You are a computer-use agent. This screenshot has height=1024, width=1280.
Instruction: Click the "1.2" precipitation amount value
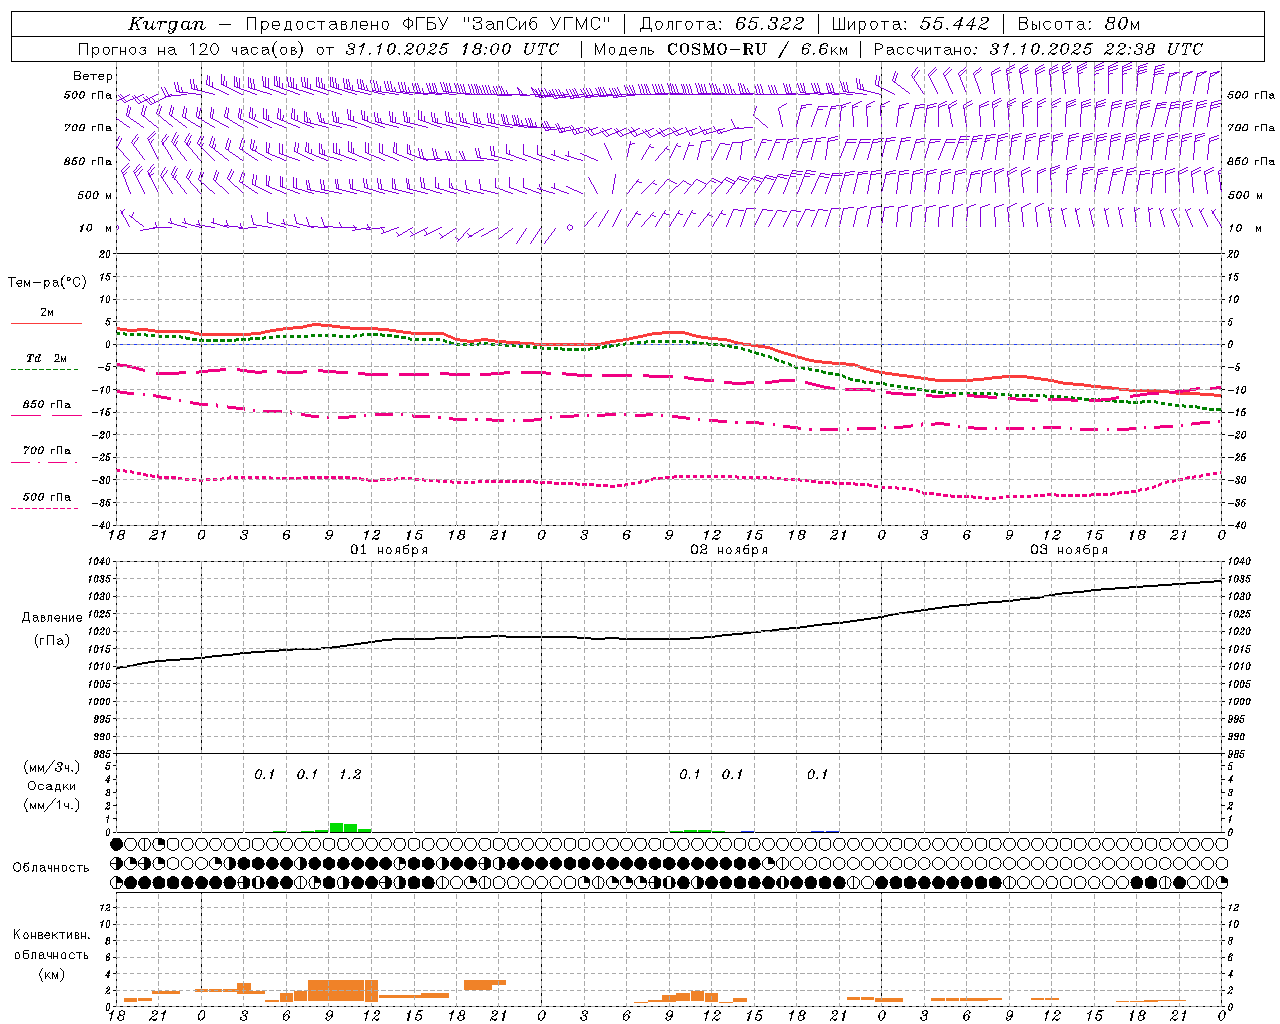tap(350, 774)
